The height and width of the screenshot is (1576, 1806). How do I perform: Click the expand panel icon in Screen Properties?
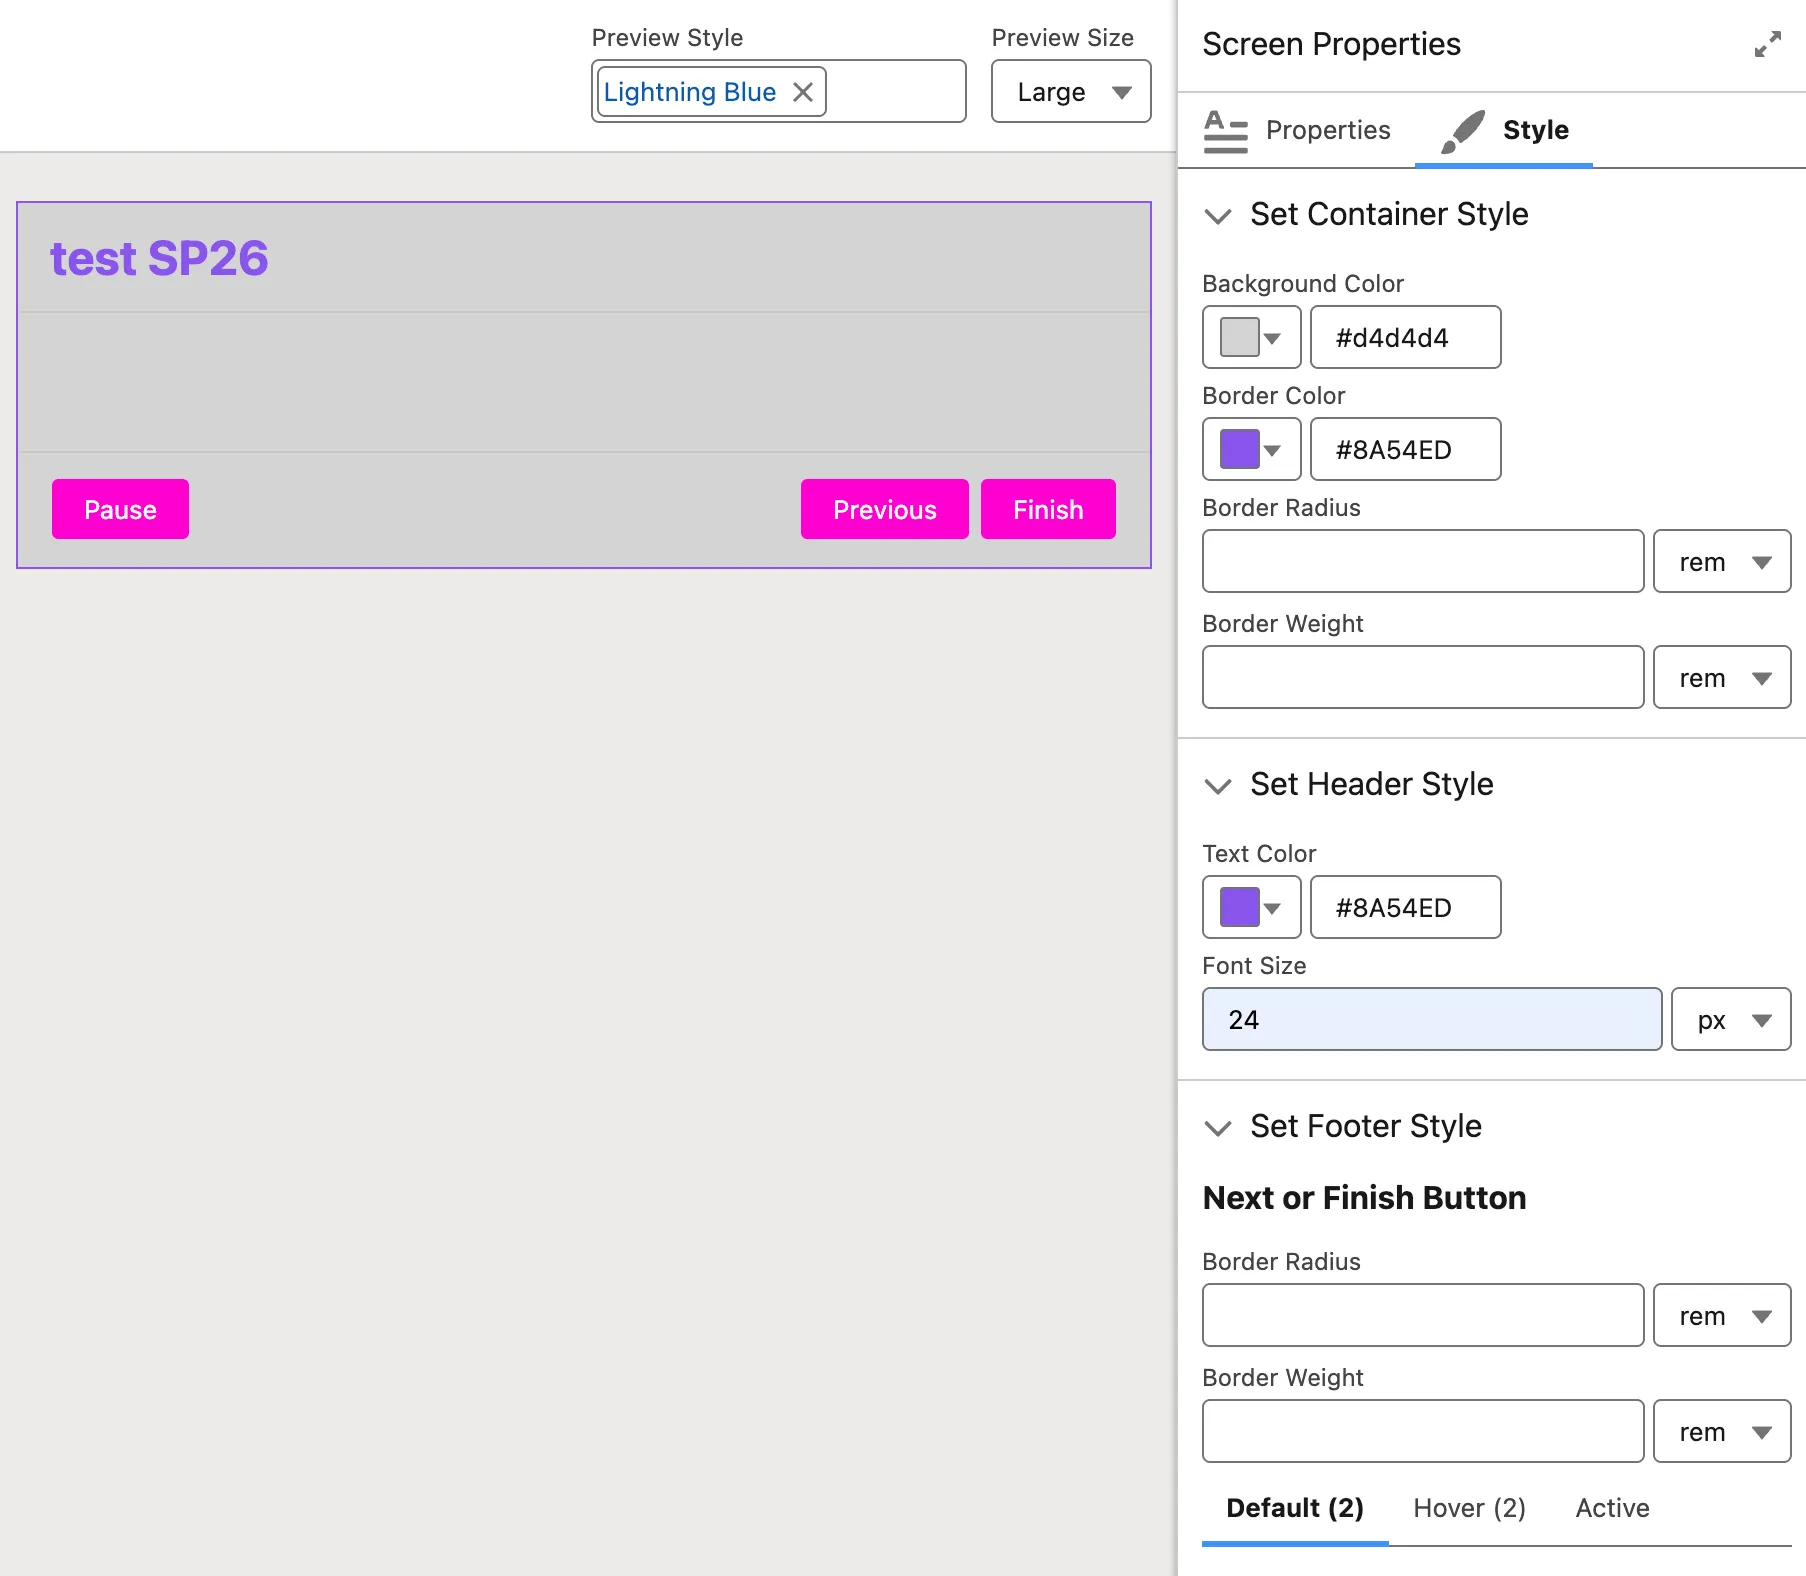(1767, 45)
